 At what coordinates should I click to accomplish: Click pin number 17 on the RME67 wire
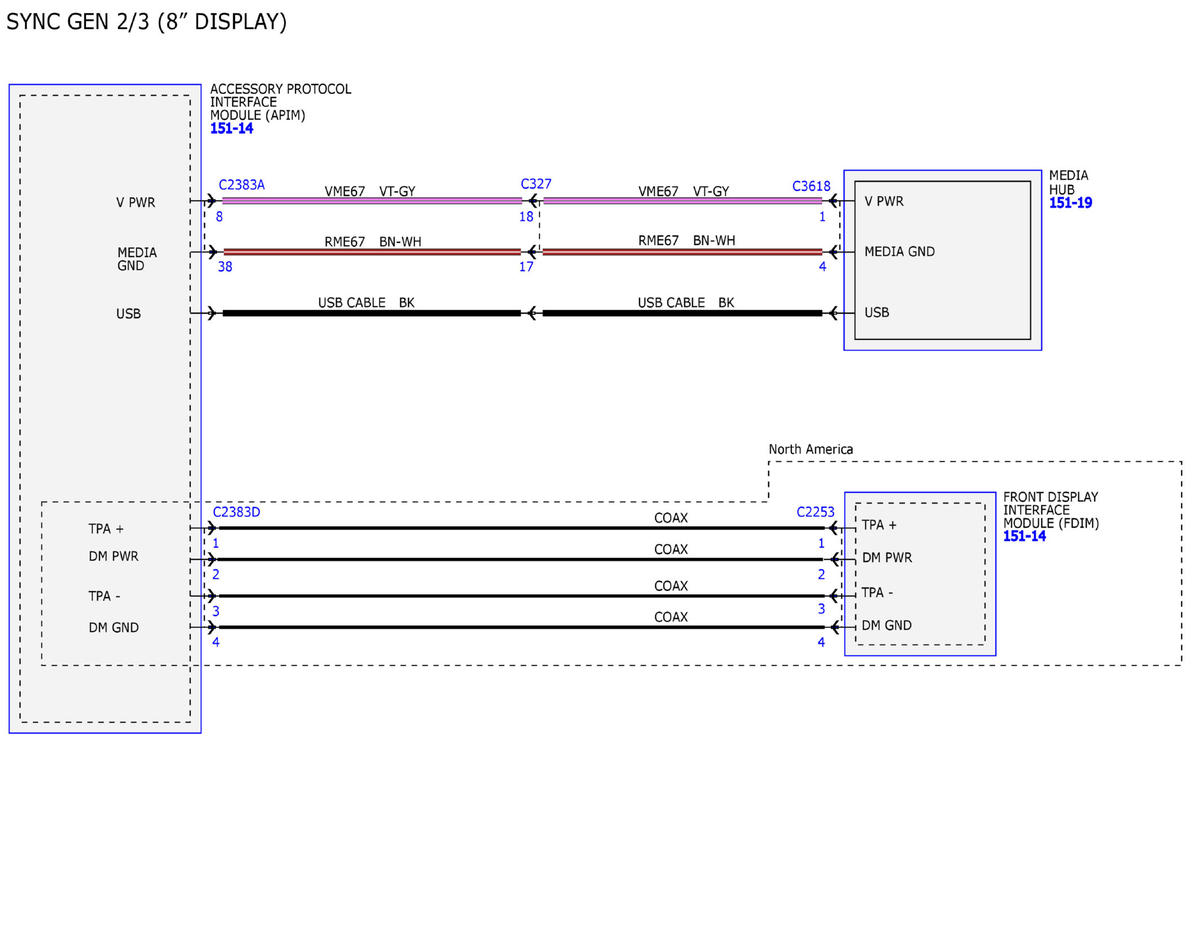(x=526, y=267)
